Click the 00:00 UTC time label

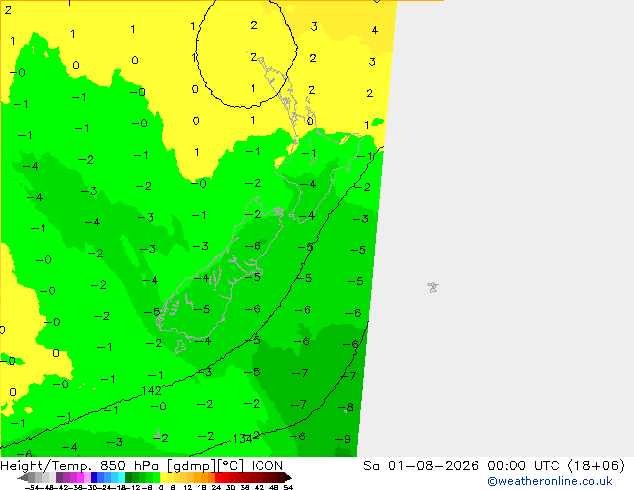pos(524,466)
